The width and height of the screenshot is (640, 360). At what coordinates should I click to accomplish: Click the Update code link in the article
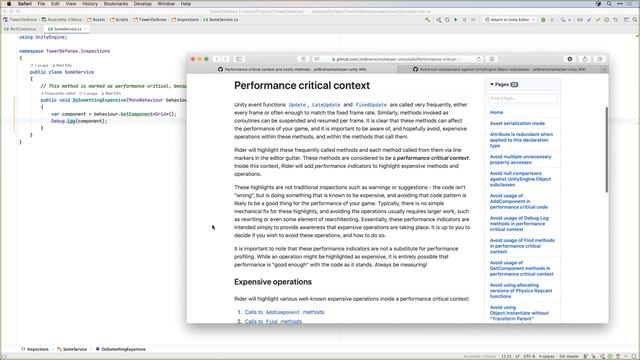(x=297, y=105)
